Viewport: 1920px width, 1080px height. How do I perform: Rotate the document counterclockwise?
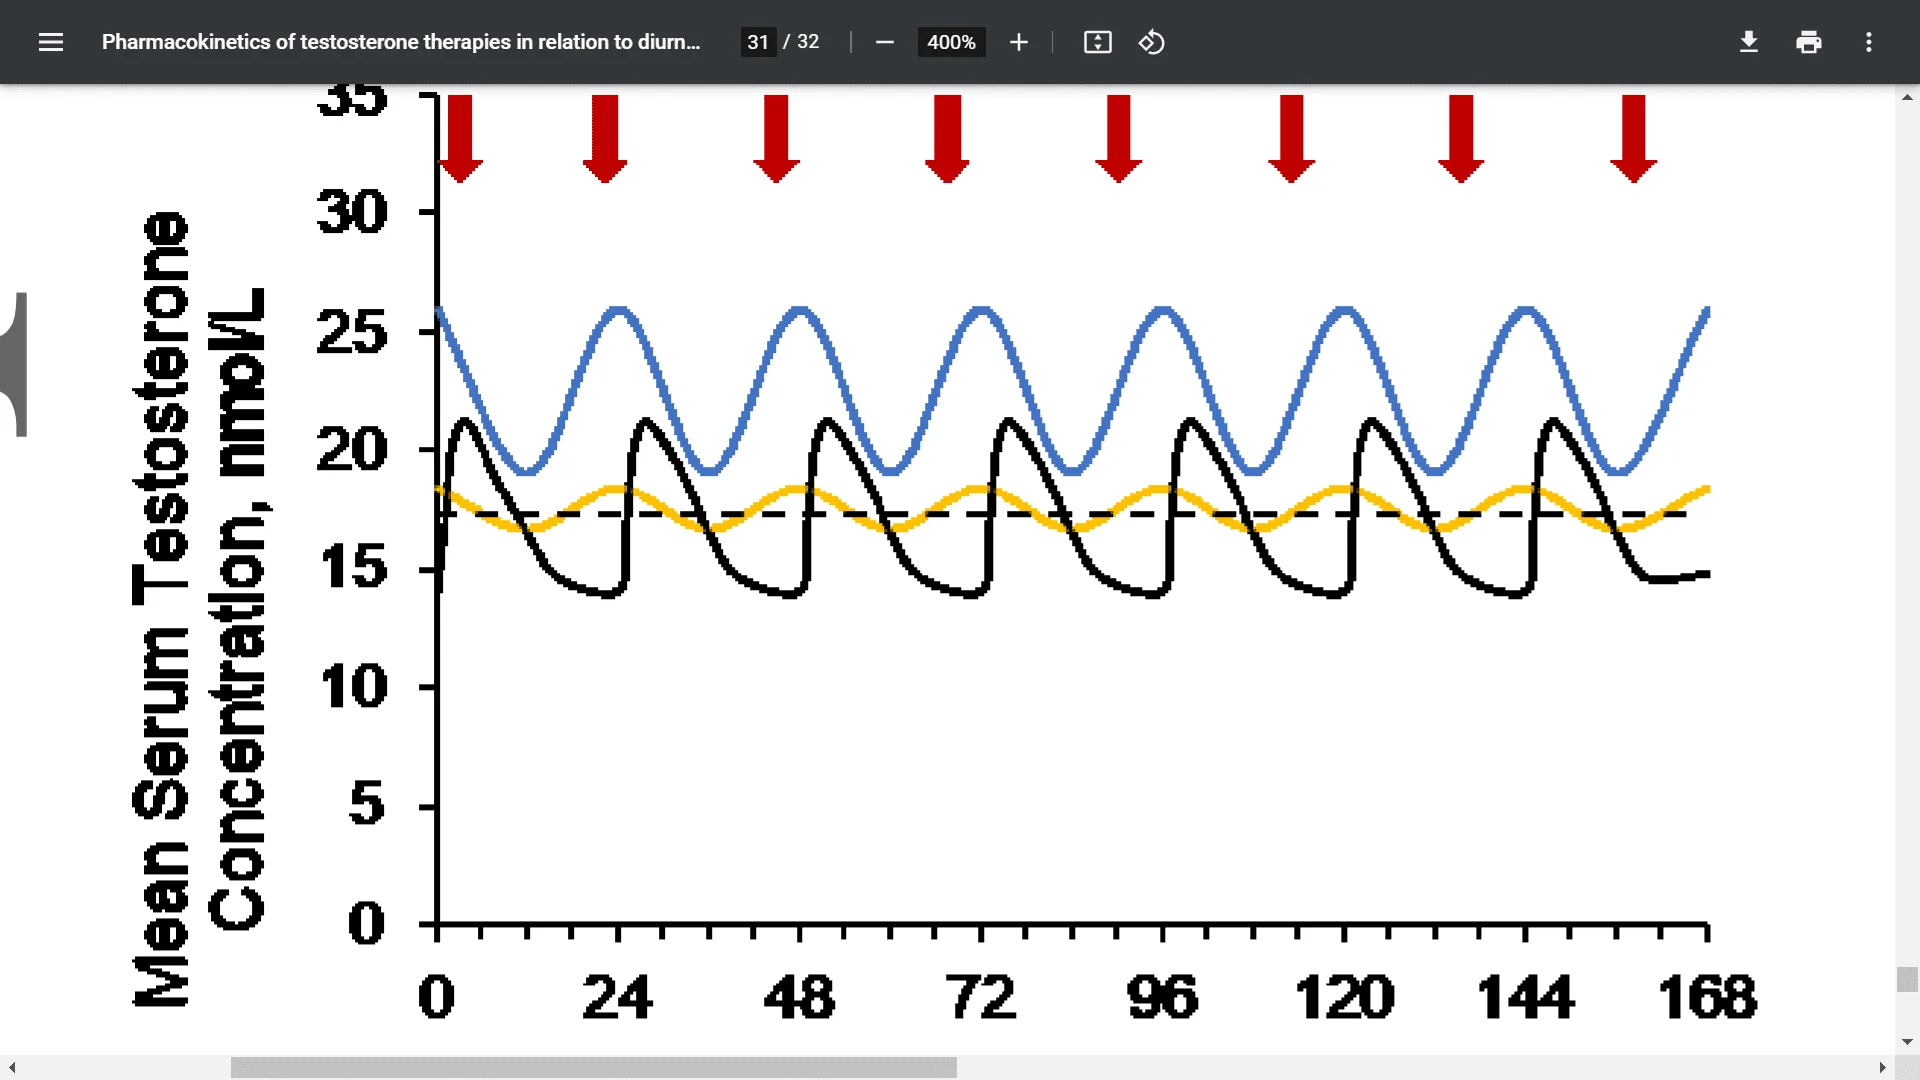coord(1151,42)
